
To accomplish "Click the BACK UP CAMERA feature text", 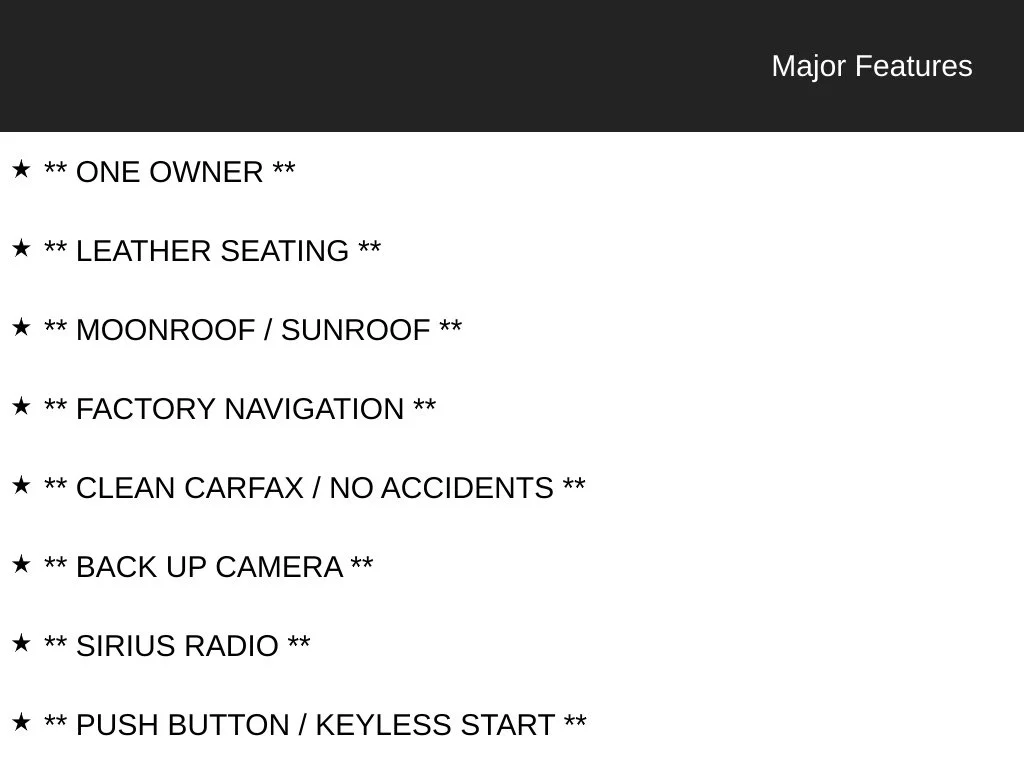I will tap(208, 568).
